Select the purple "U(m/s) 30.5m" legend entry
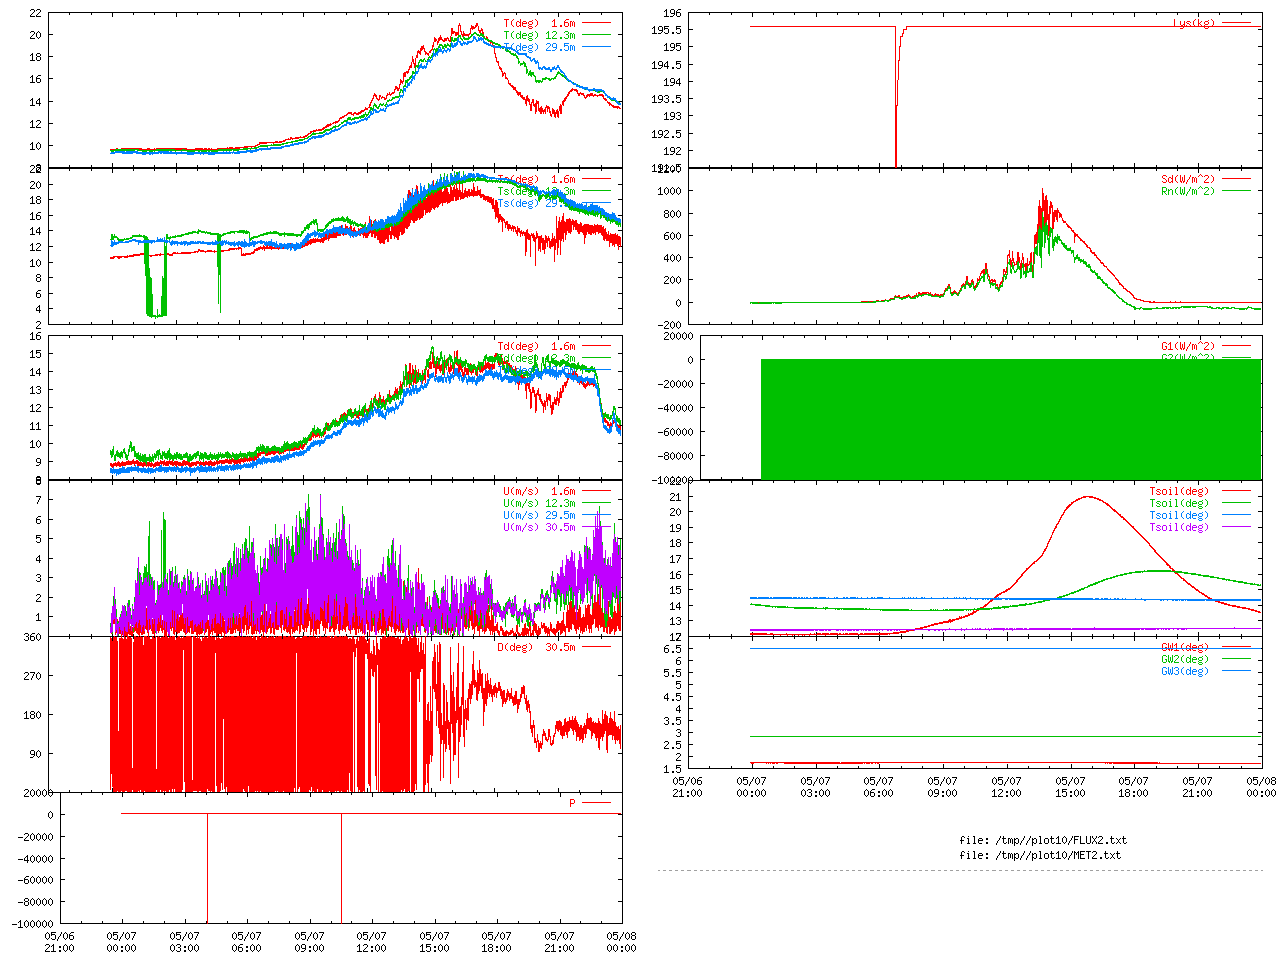 [x=540, y=528]
